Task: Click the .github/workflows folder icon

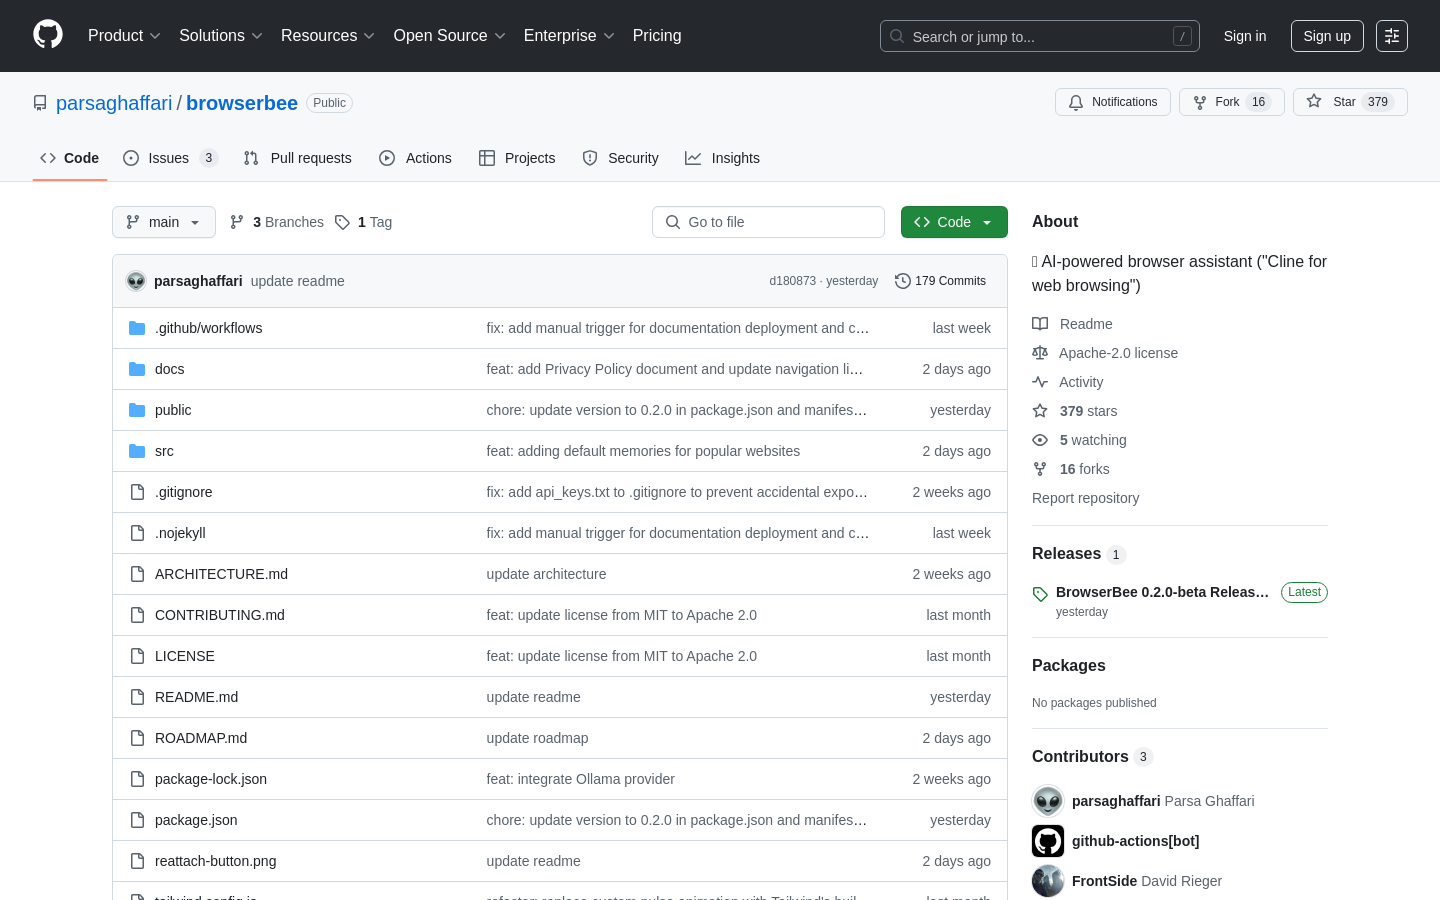Action: [137, 328]
